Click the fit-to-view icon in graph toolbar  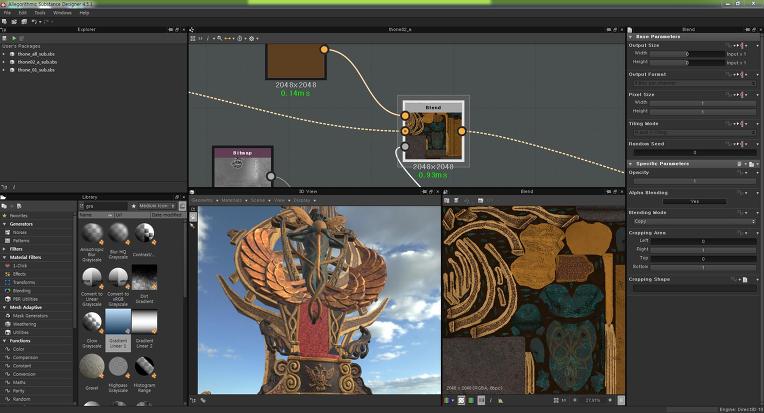193,38
